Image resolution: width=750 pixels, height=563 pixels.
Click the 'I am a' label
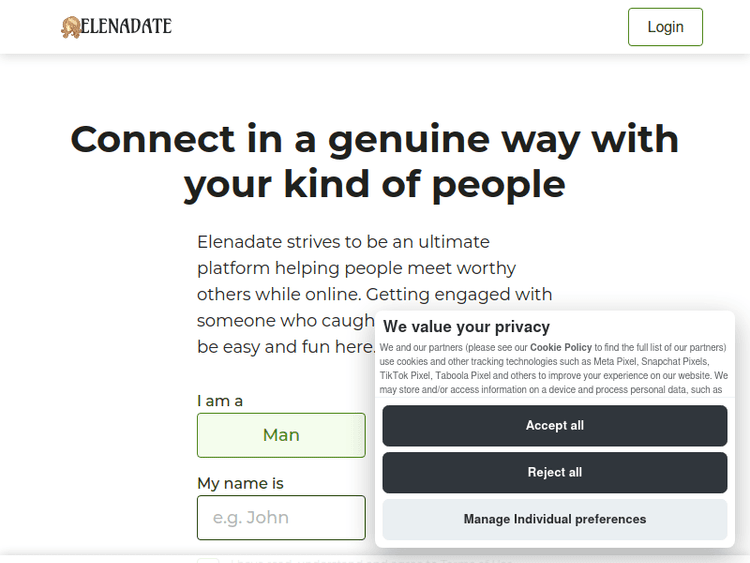pos(220,400)
